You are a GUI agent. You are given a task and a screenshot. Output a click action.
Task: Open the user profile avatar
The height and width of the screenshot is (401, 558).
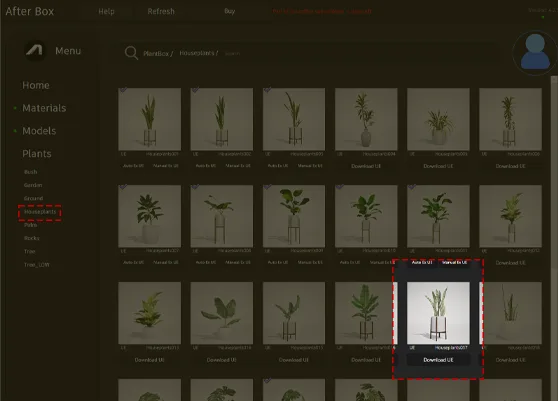tap(535, 52)
